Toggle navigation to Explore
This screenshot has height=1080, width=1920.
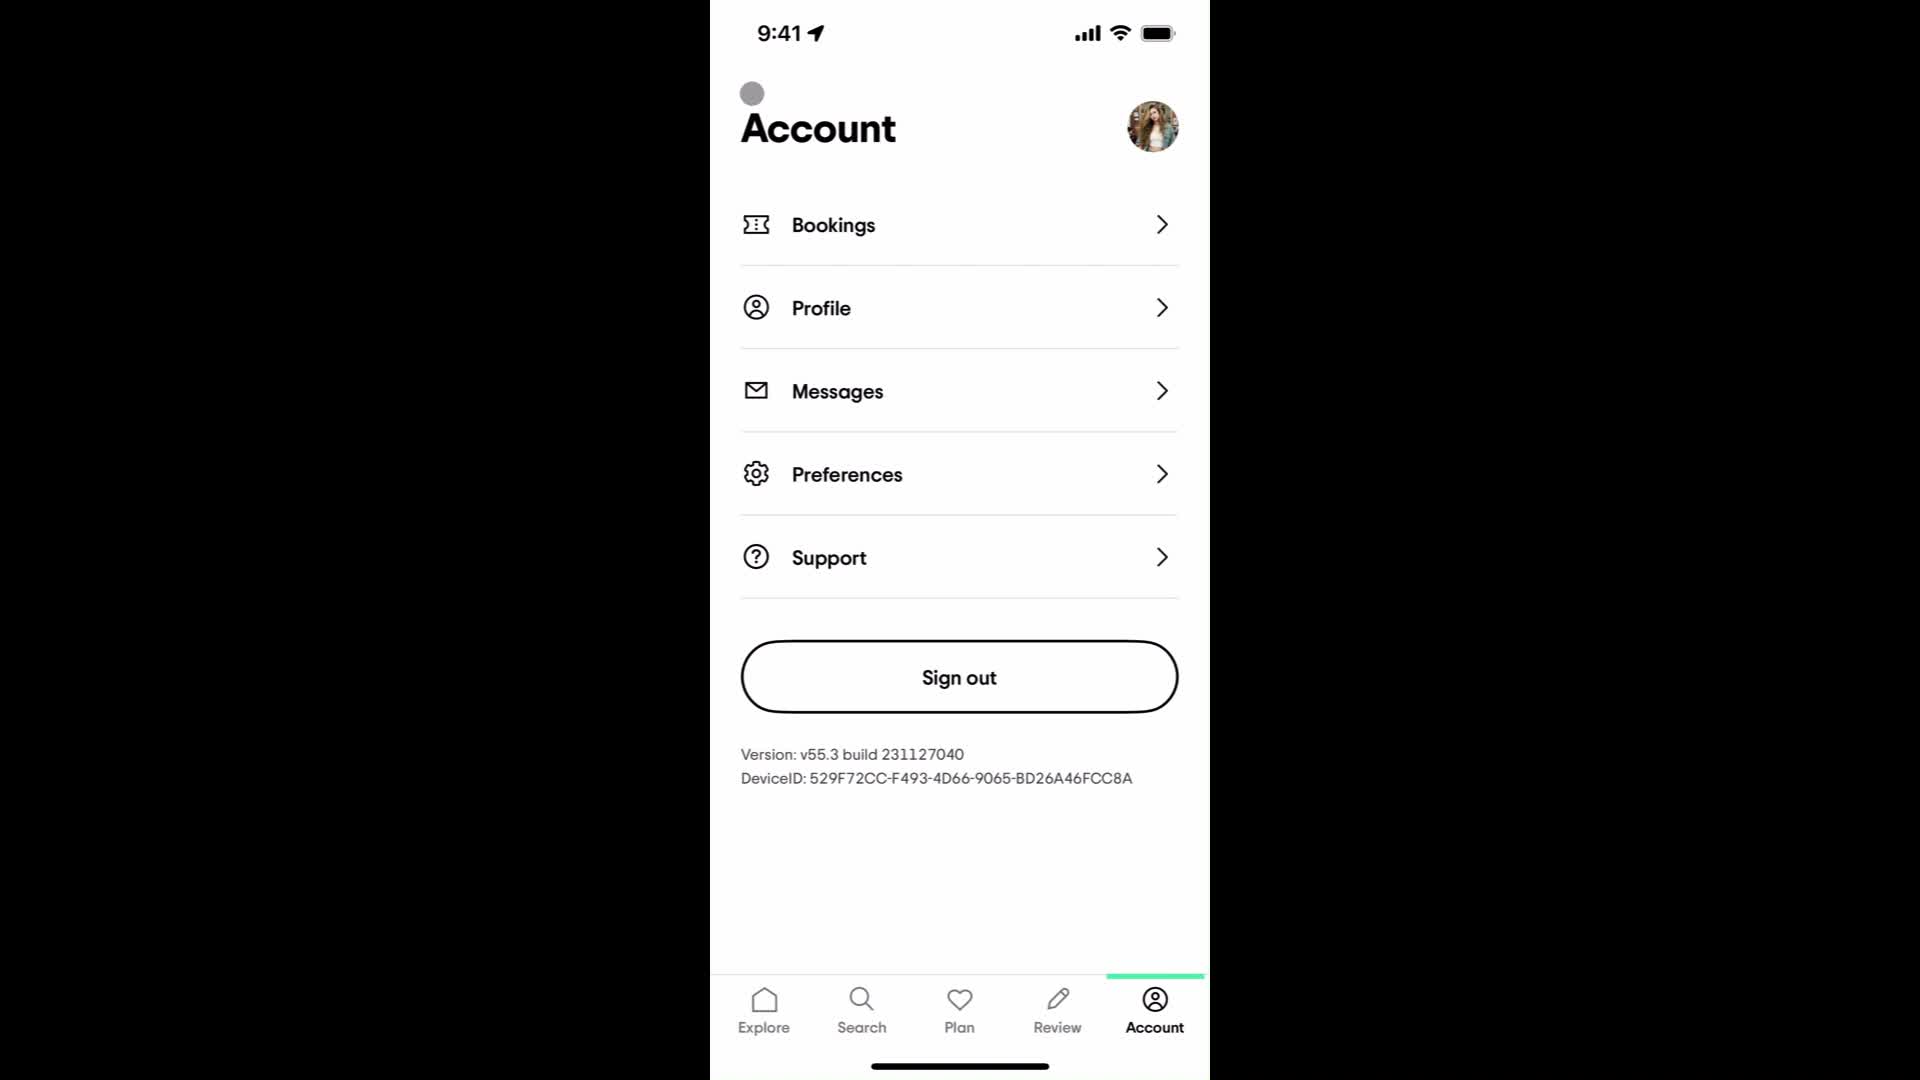point(764,1009)
